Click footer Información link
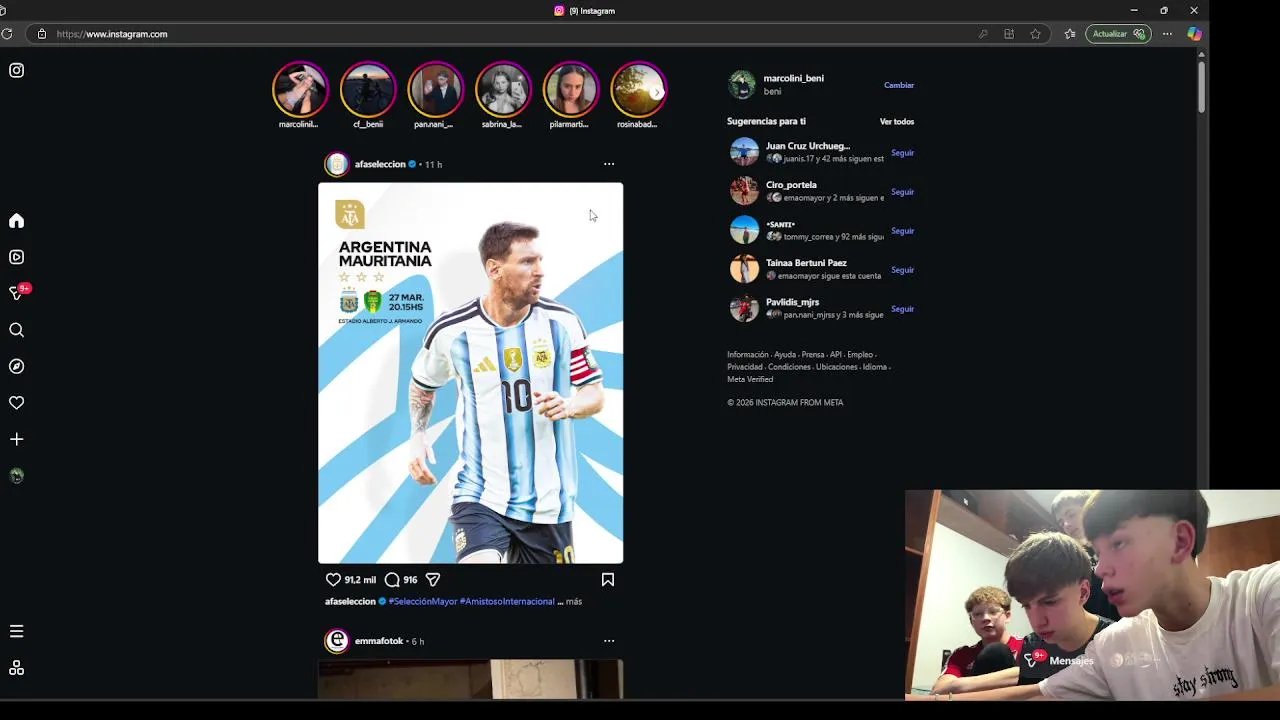 (748, 355)
